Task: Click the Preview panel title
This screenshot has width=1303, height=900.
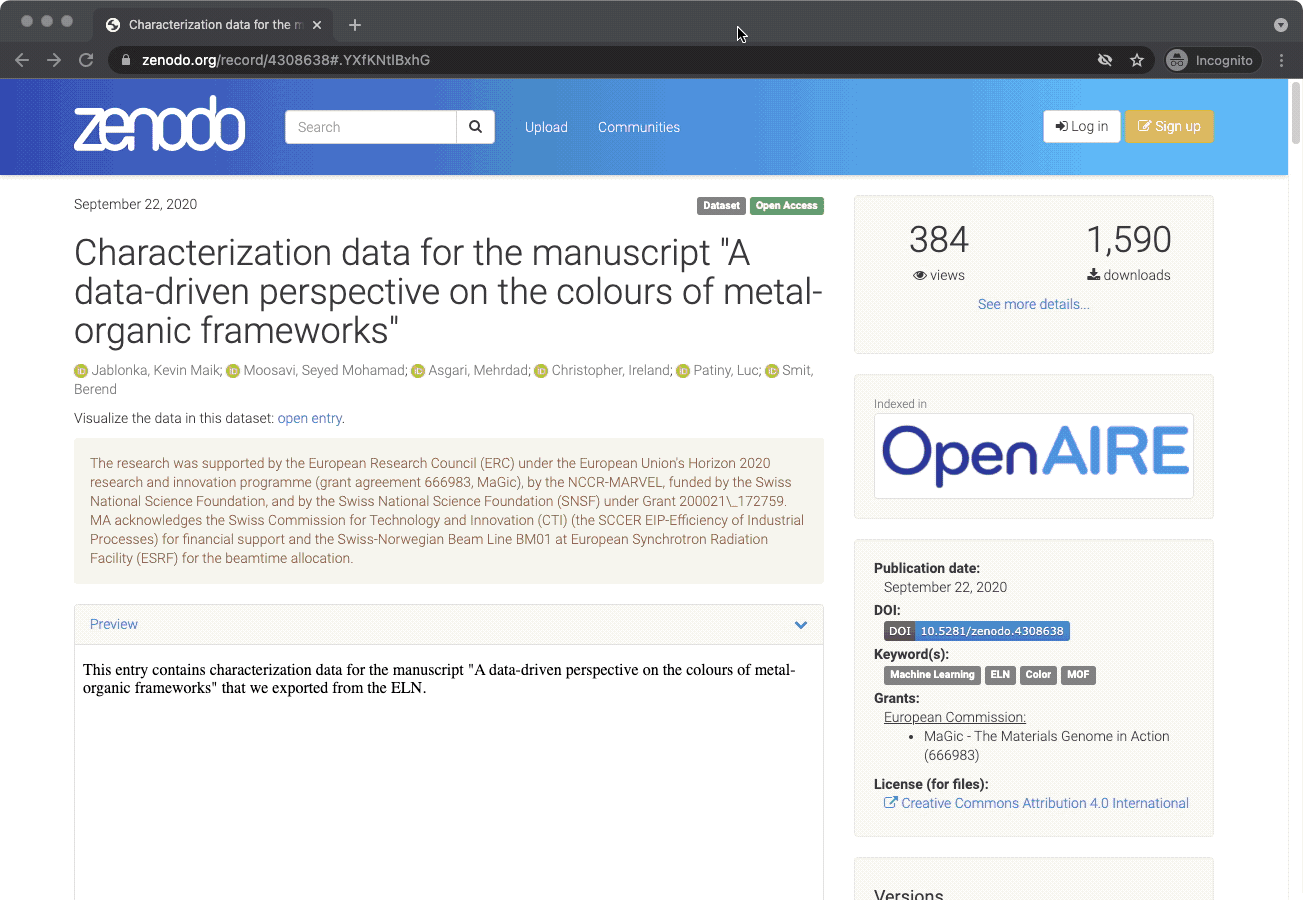Action: coord(114,624)
